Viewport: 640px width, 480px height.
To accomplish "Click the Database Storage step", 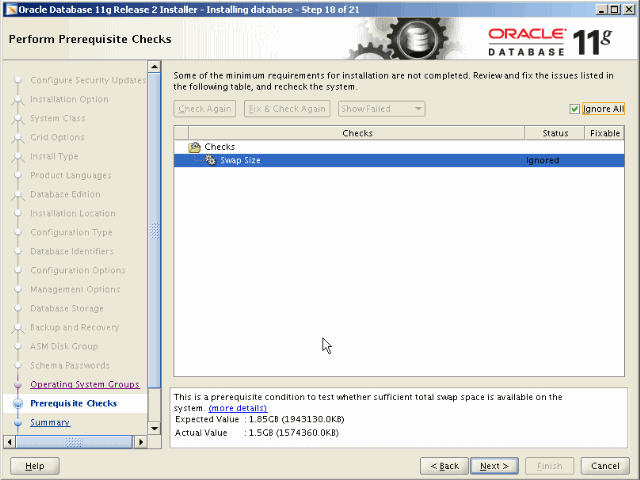I will (x=67, y=309).
